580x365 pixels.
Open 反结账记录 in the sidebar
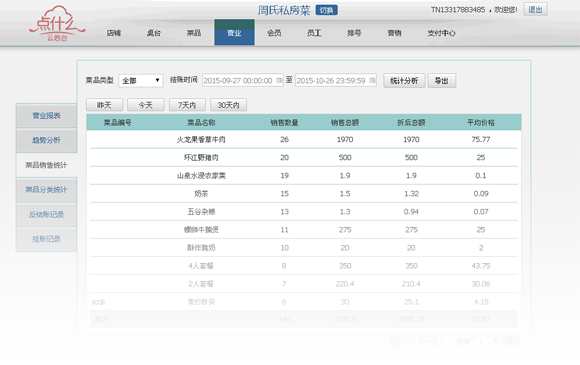[x=46, y=214]
